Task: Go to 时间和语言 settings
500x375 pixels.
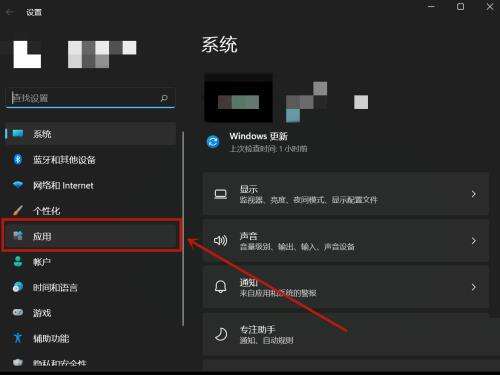Action: point(91,287)
